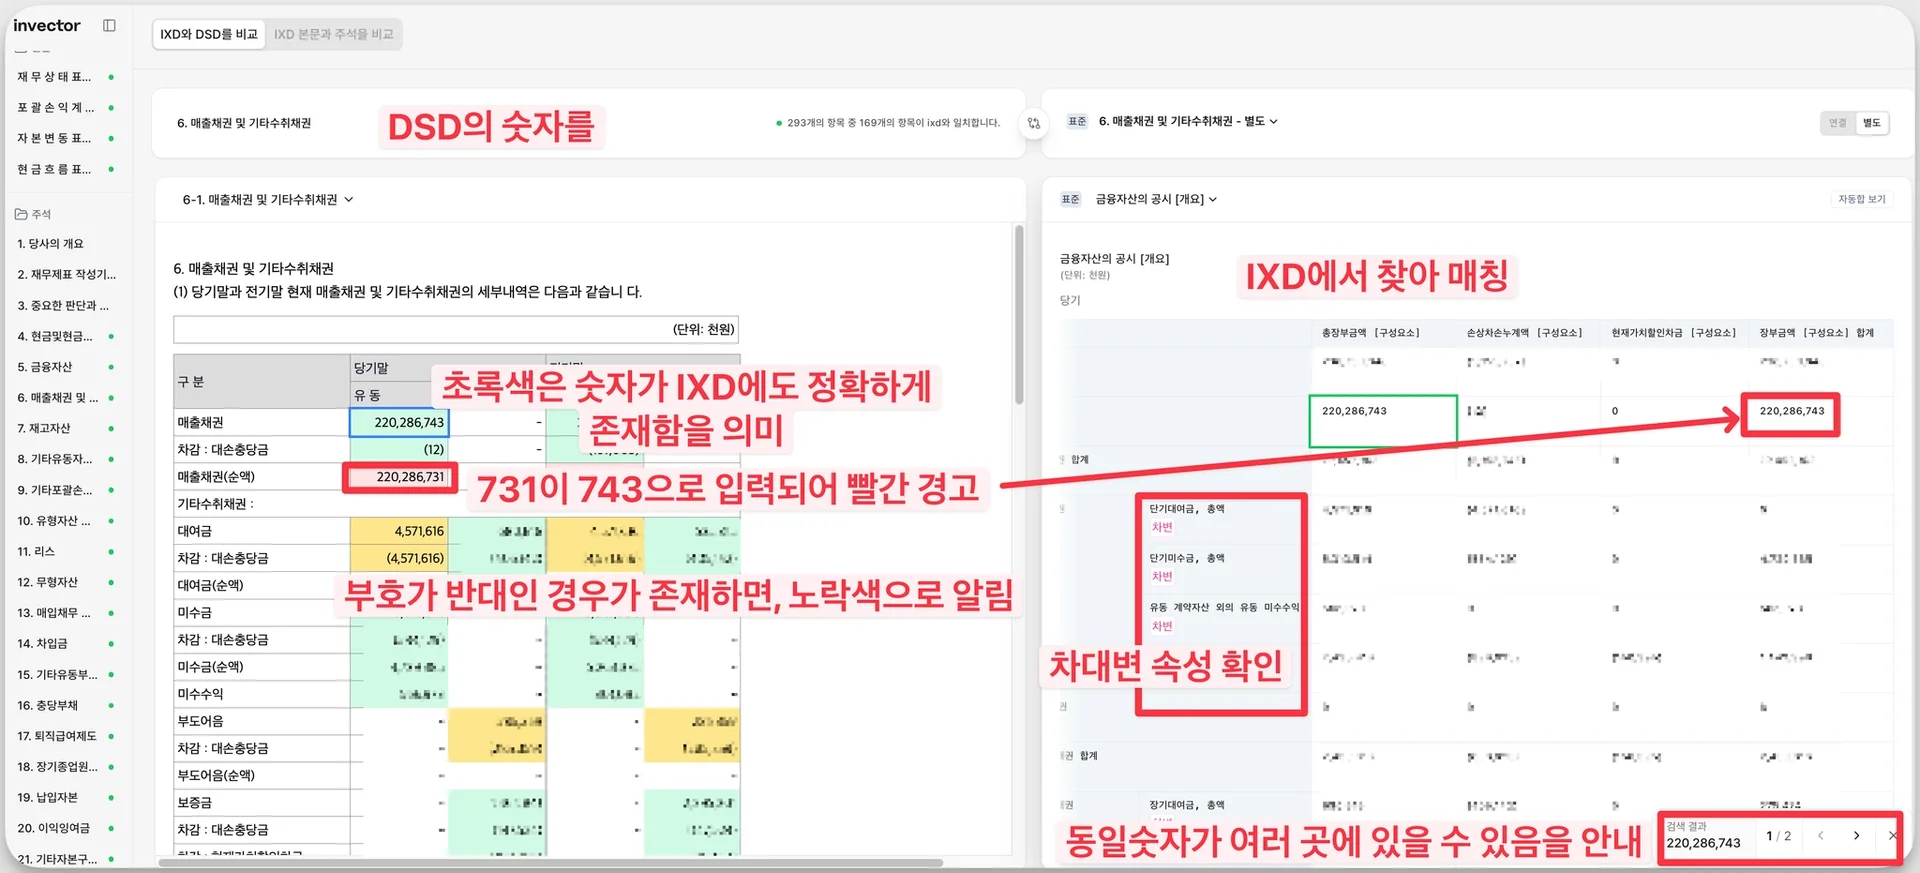Image resolution: width=1920 pixels, height=873 pixels.
Task: Click the 표준 badge beside 금융자산의 공시
Action: pos(1070,200)
